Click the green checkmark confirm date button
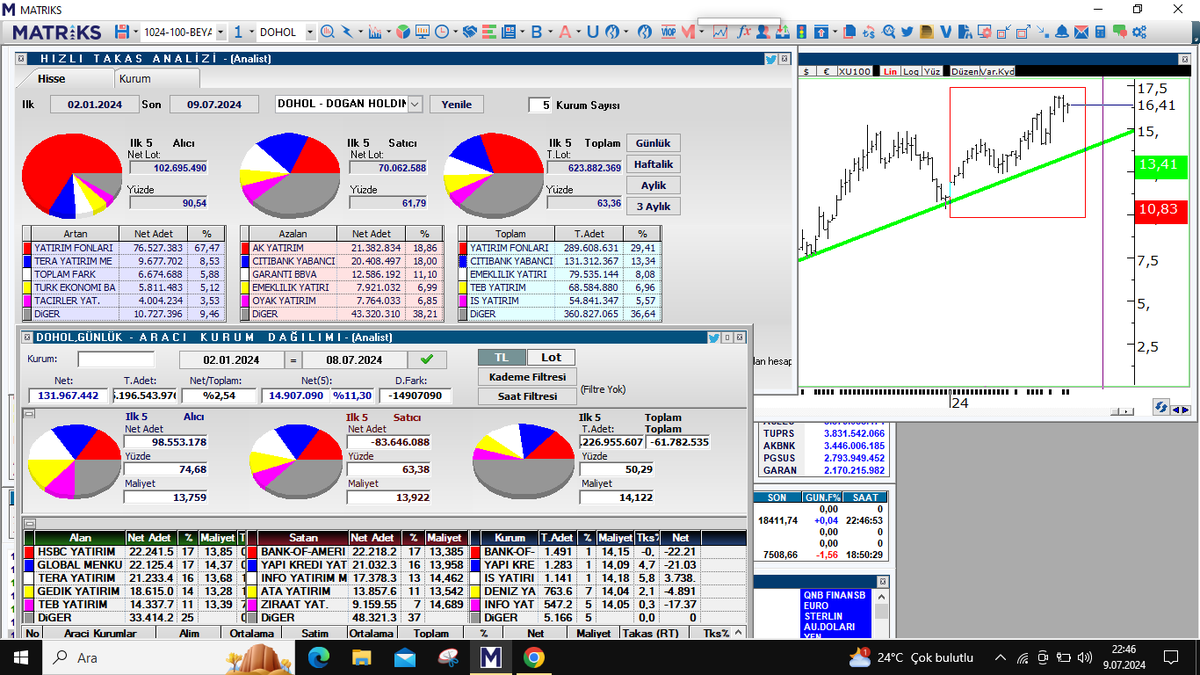Image resolution: width=1200 pixels, height=675 pixels. click(x=427, y=359)
